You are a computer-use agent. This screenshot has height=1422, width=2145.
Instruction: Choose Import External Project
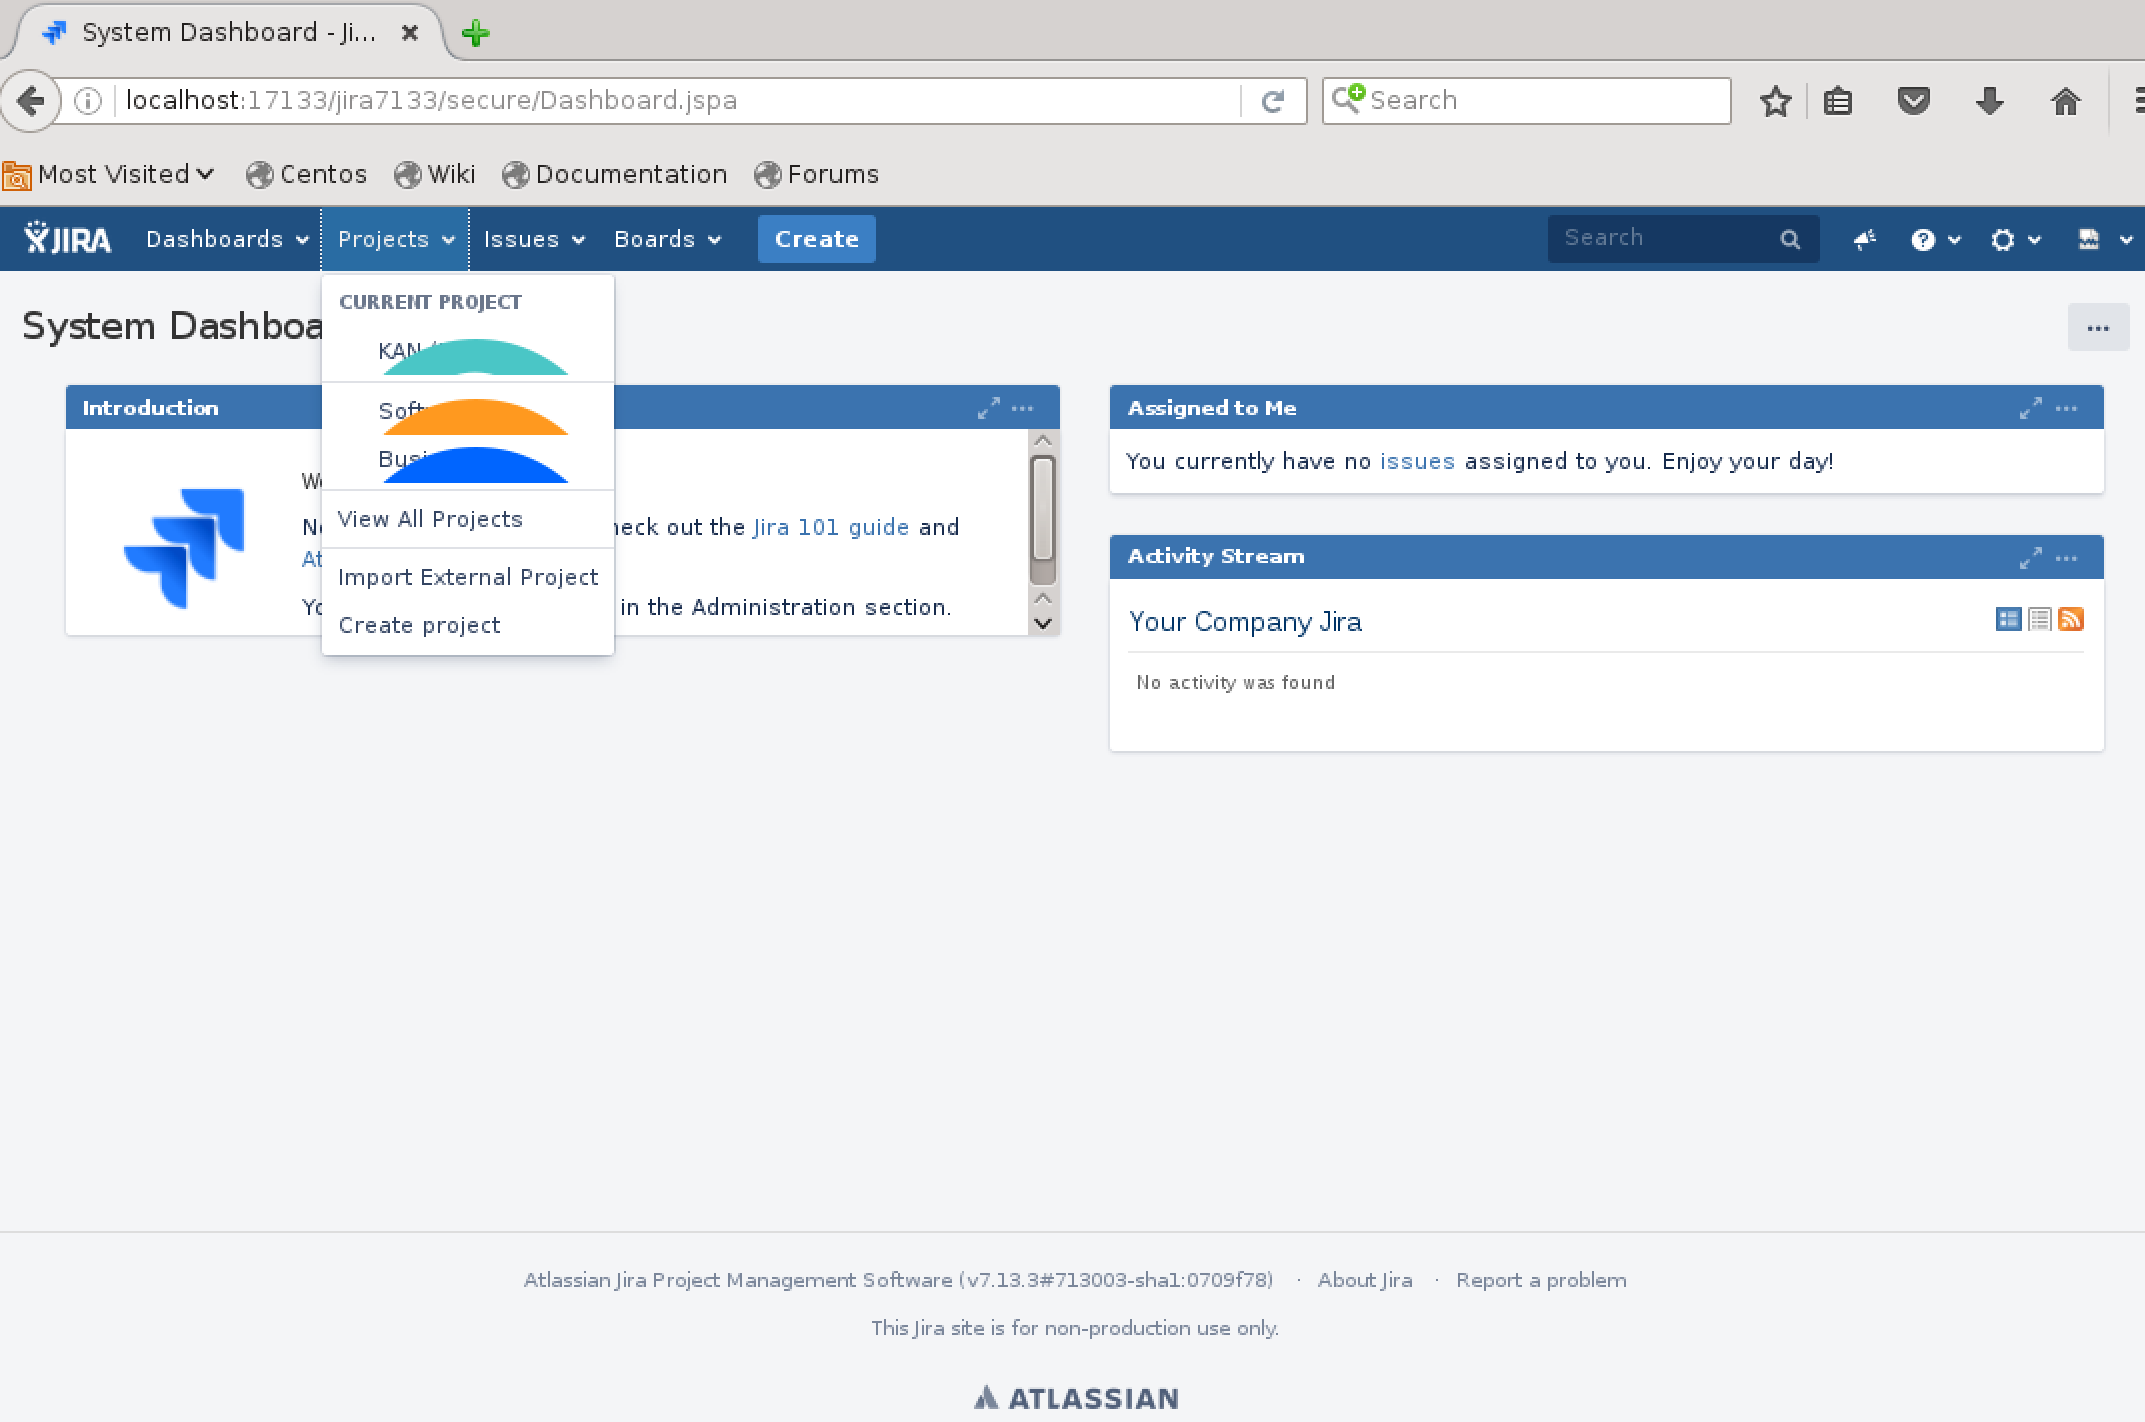click(x=467, y=577)
